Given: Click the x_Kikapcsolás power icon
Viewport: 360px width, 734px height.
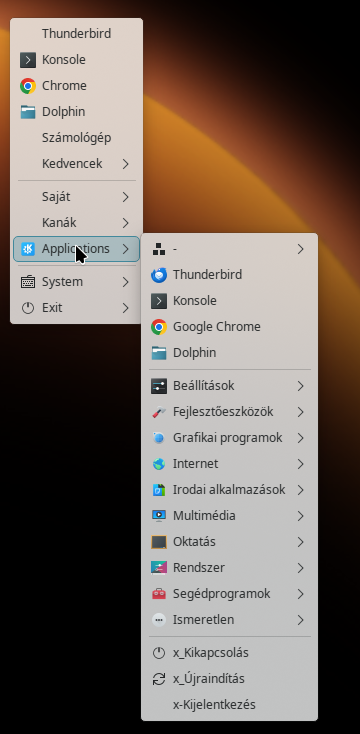Looking at the screenshot, I should pyautogui.click(x=159, y=653).
